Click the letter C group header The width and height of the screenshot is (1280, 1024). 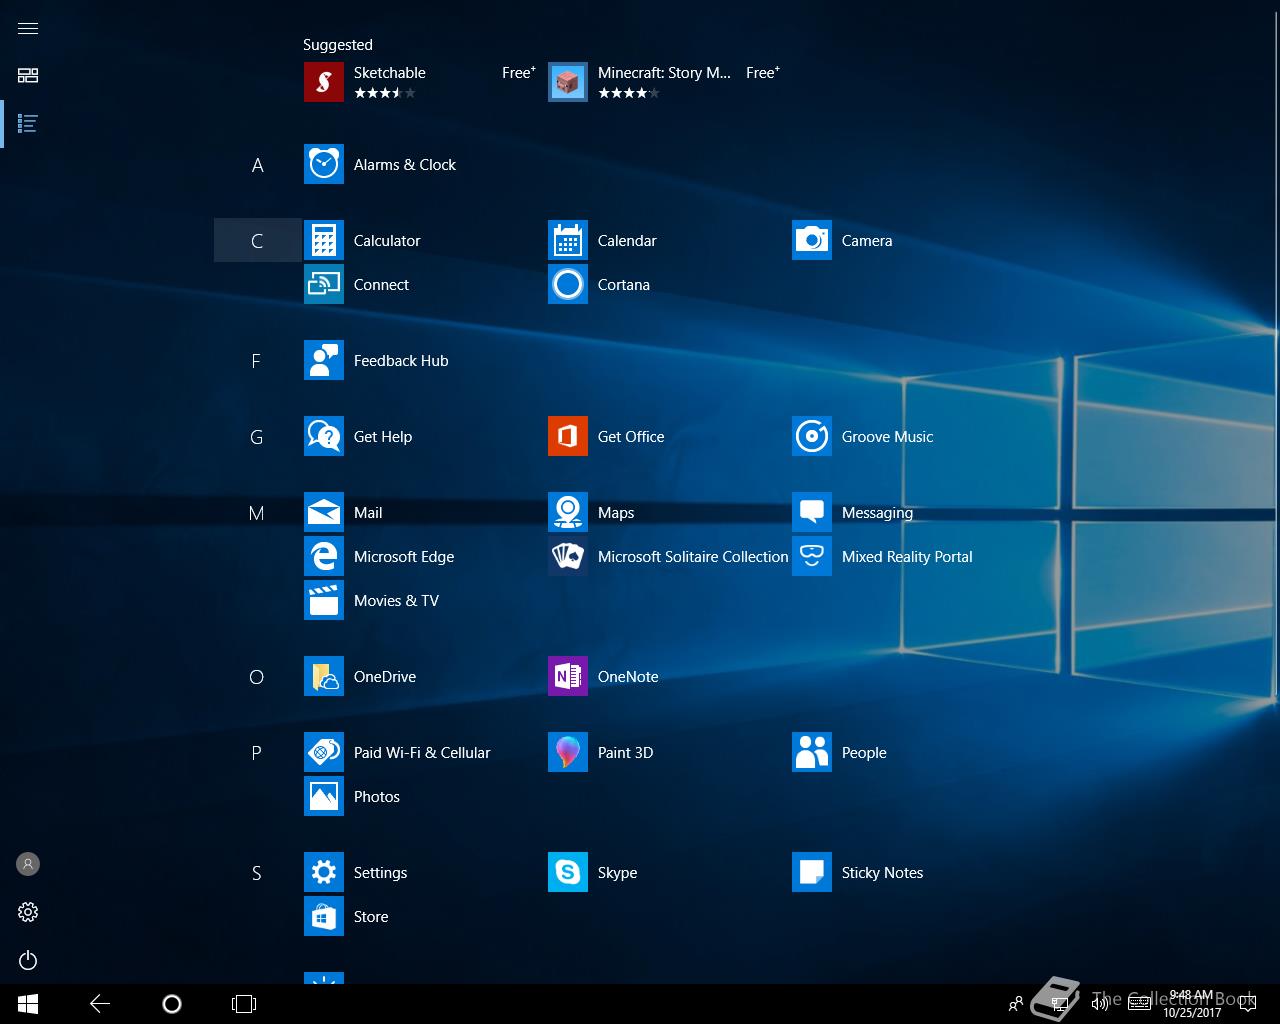point(257,240)
